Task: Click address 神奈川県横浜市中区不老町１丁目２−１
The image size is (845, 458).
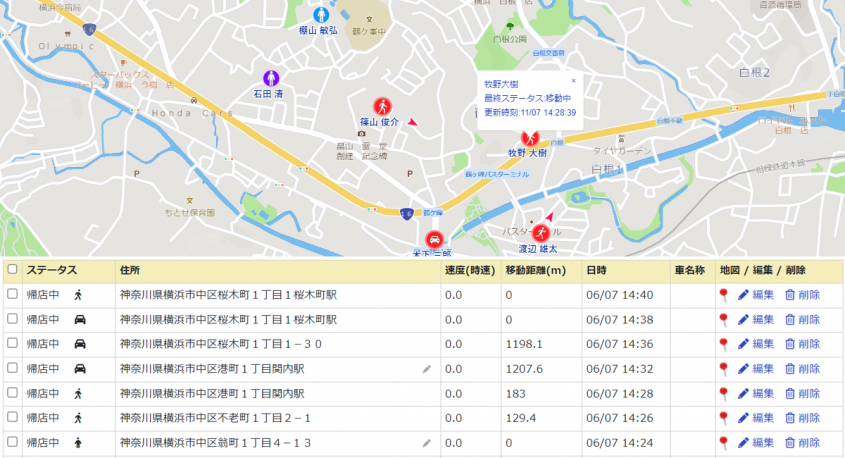Action: pyautogui.click(x=215, y=418)
